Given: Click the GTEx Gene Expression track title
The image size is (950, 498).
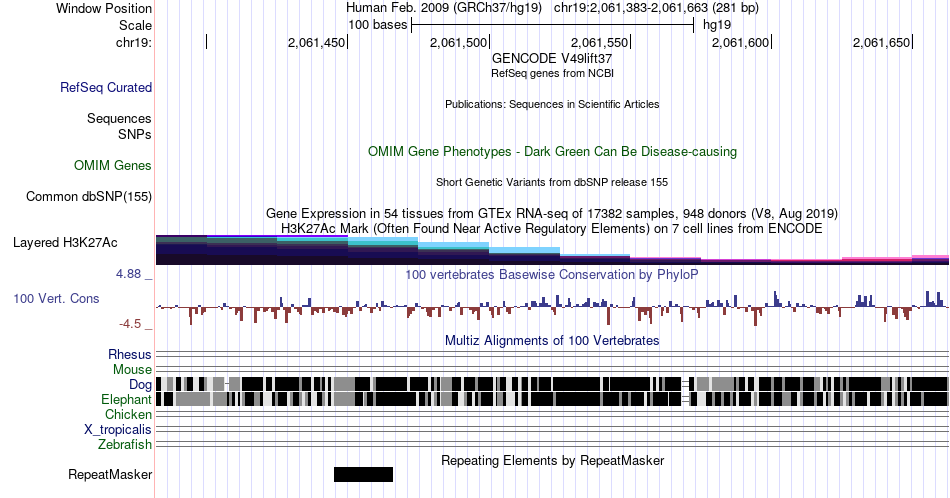Looking at the screenshot, I should point(552,213).
